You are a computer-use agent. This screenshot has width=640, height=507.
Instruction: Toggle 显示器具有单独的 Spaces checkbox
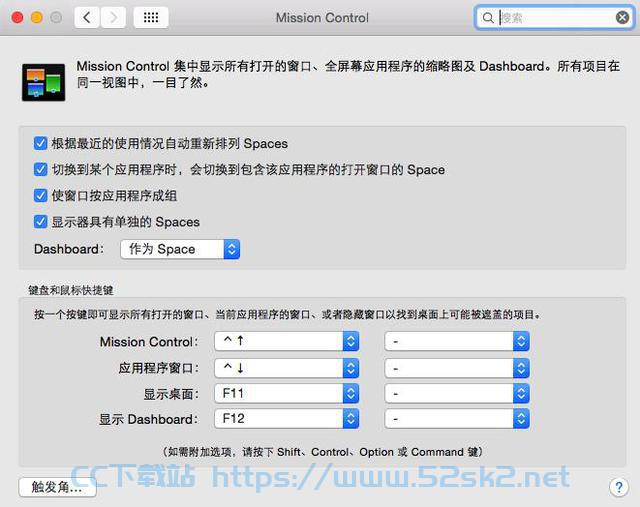pos(40,222)
